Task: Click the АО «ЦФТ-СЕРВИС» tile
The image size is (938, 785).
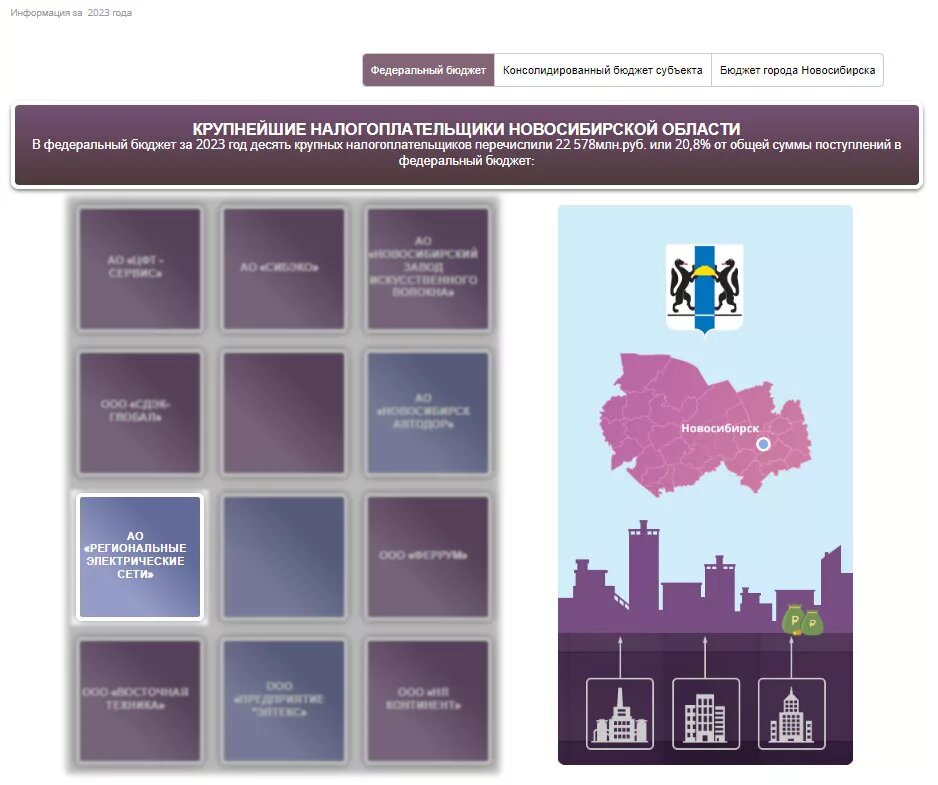Action: click(139, 269)
